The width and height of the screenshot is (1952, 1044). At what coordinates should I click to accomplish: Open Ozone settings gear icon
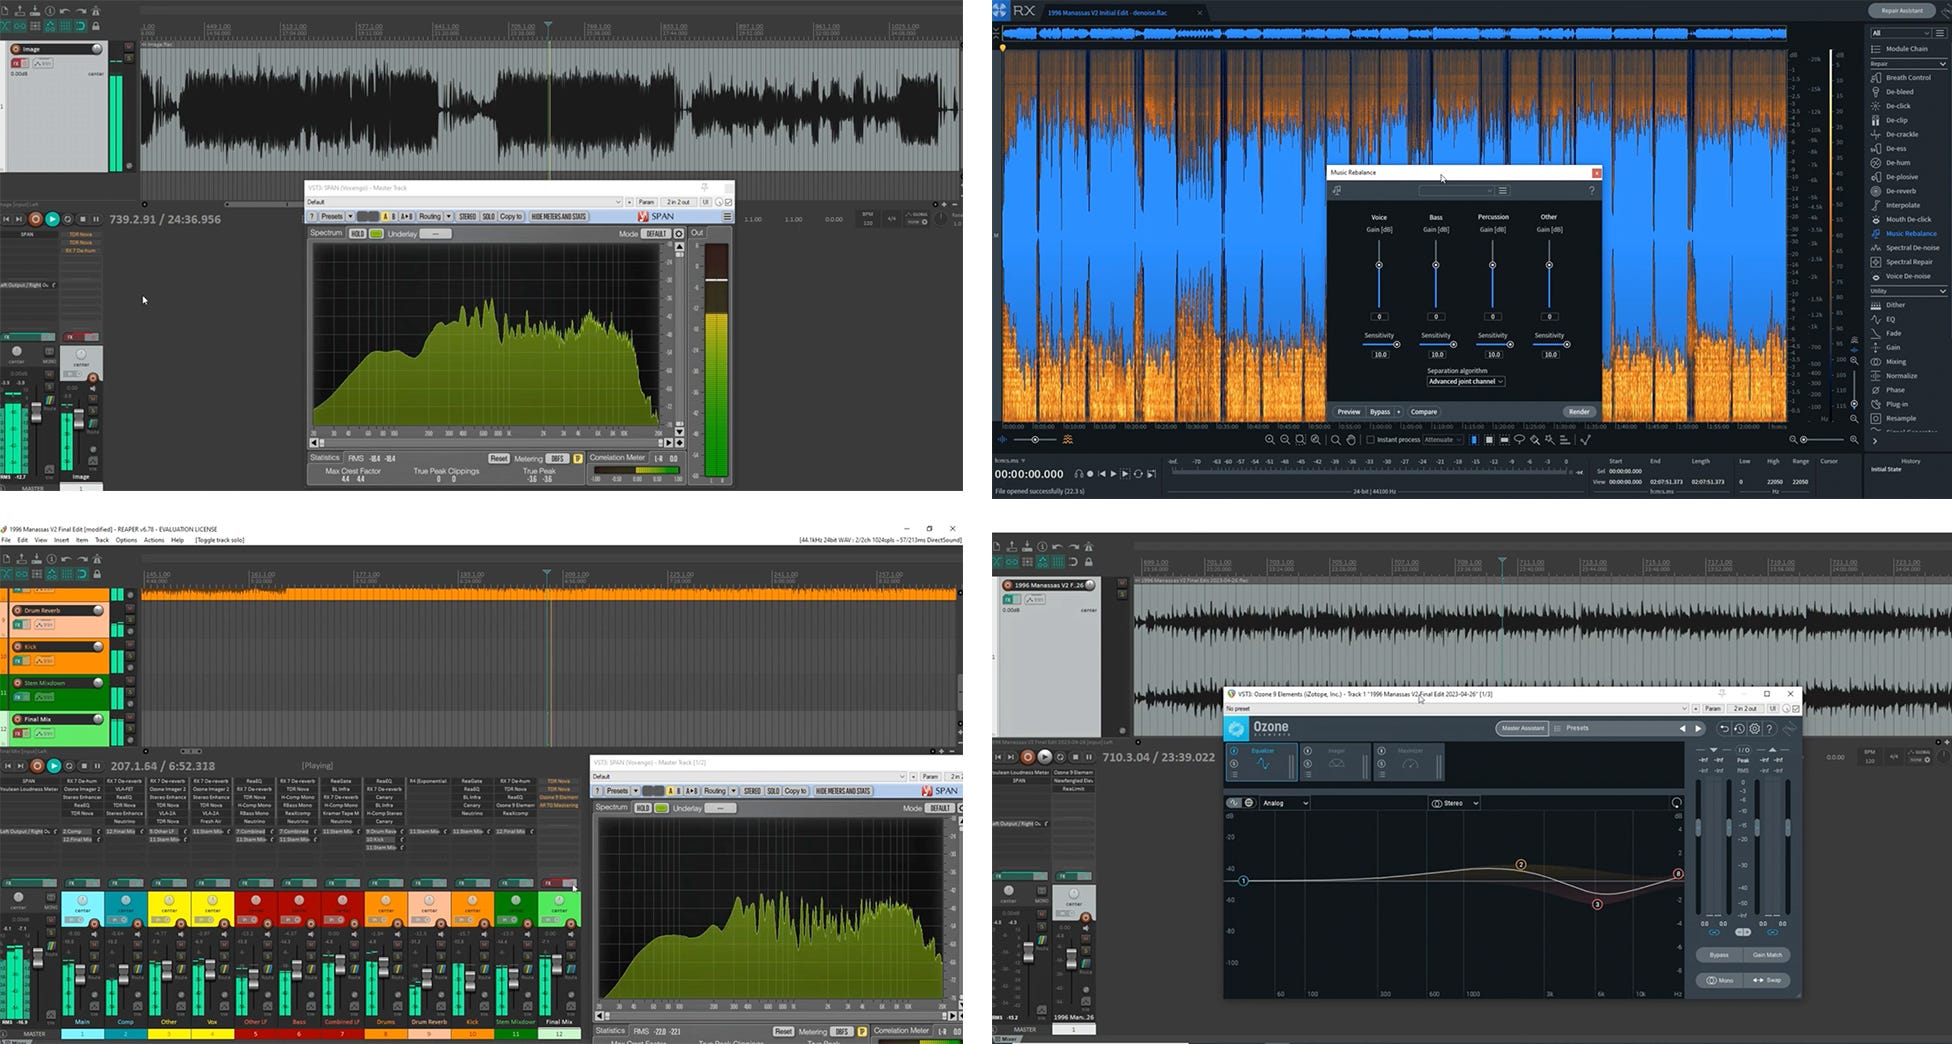[x=1754, y=729]
